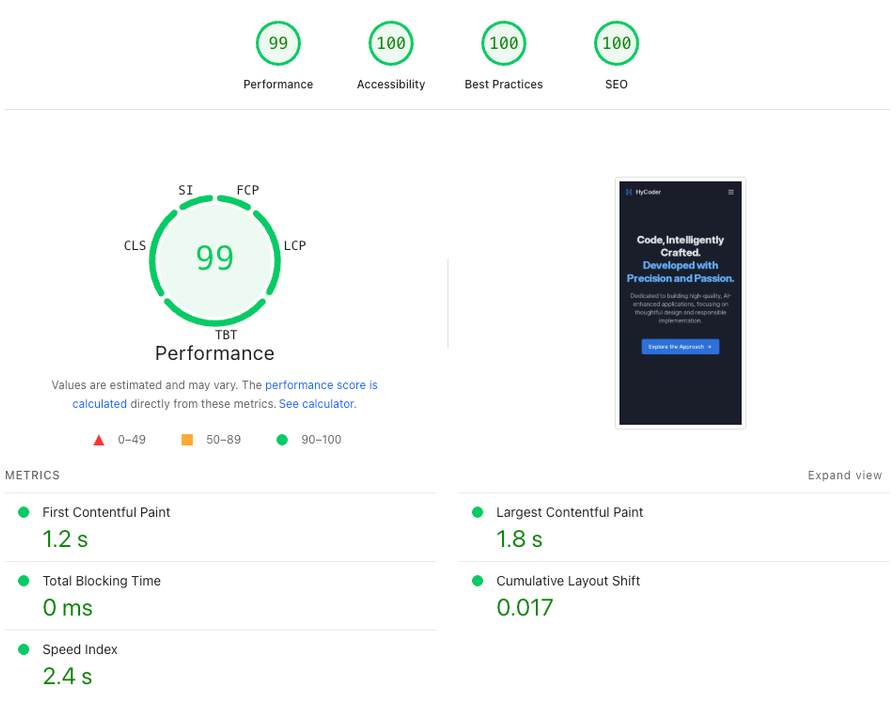Click the Accessibility score gauge showing 100
The height and width of the screenshot is (702, 896).
pyautogui.click(x=391, y=43)
